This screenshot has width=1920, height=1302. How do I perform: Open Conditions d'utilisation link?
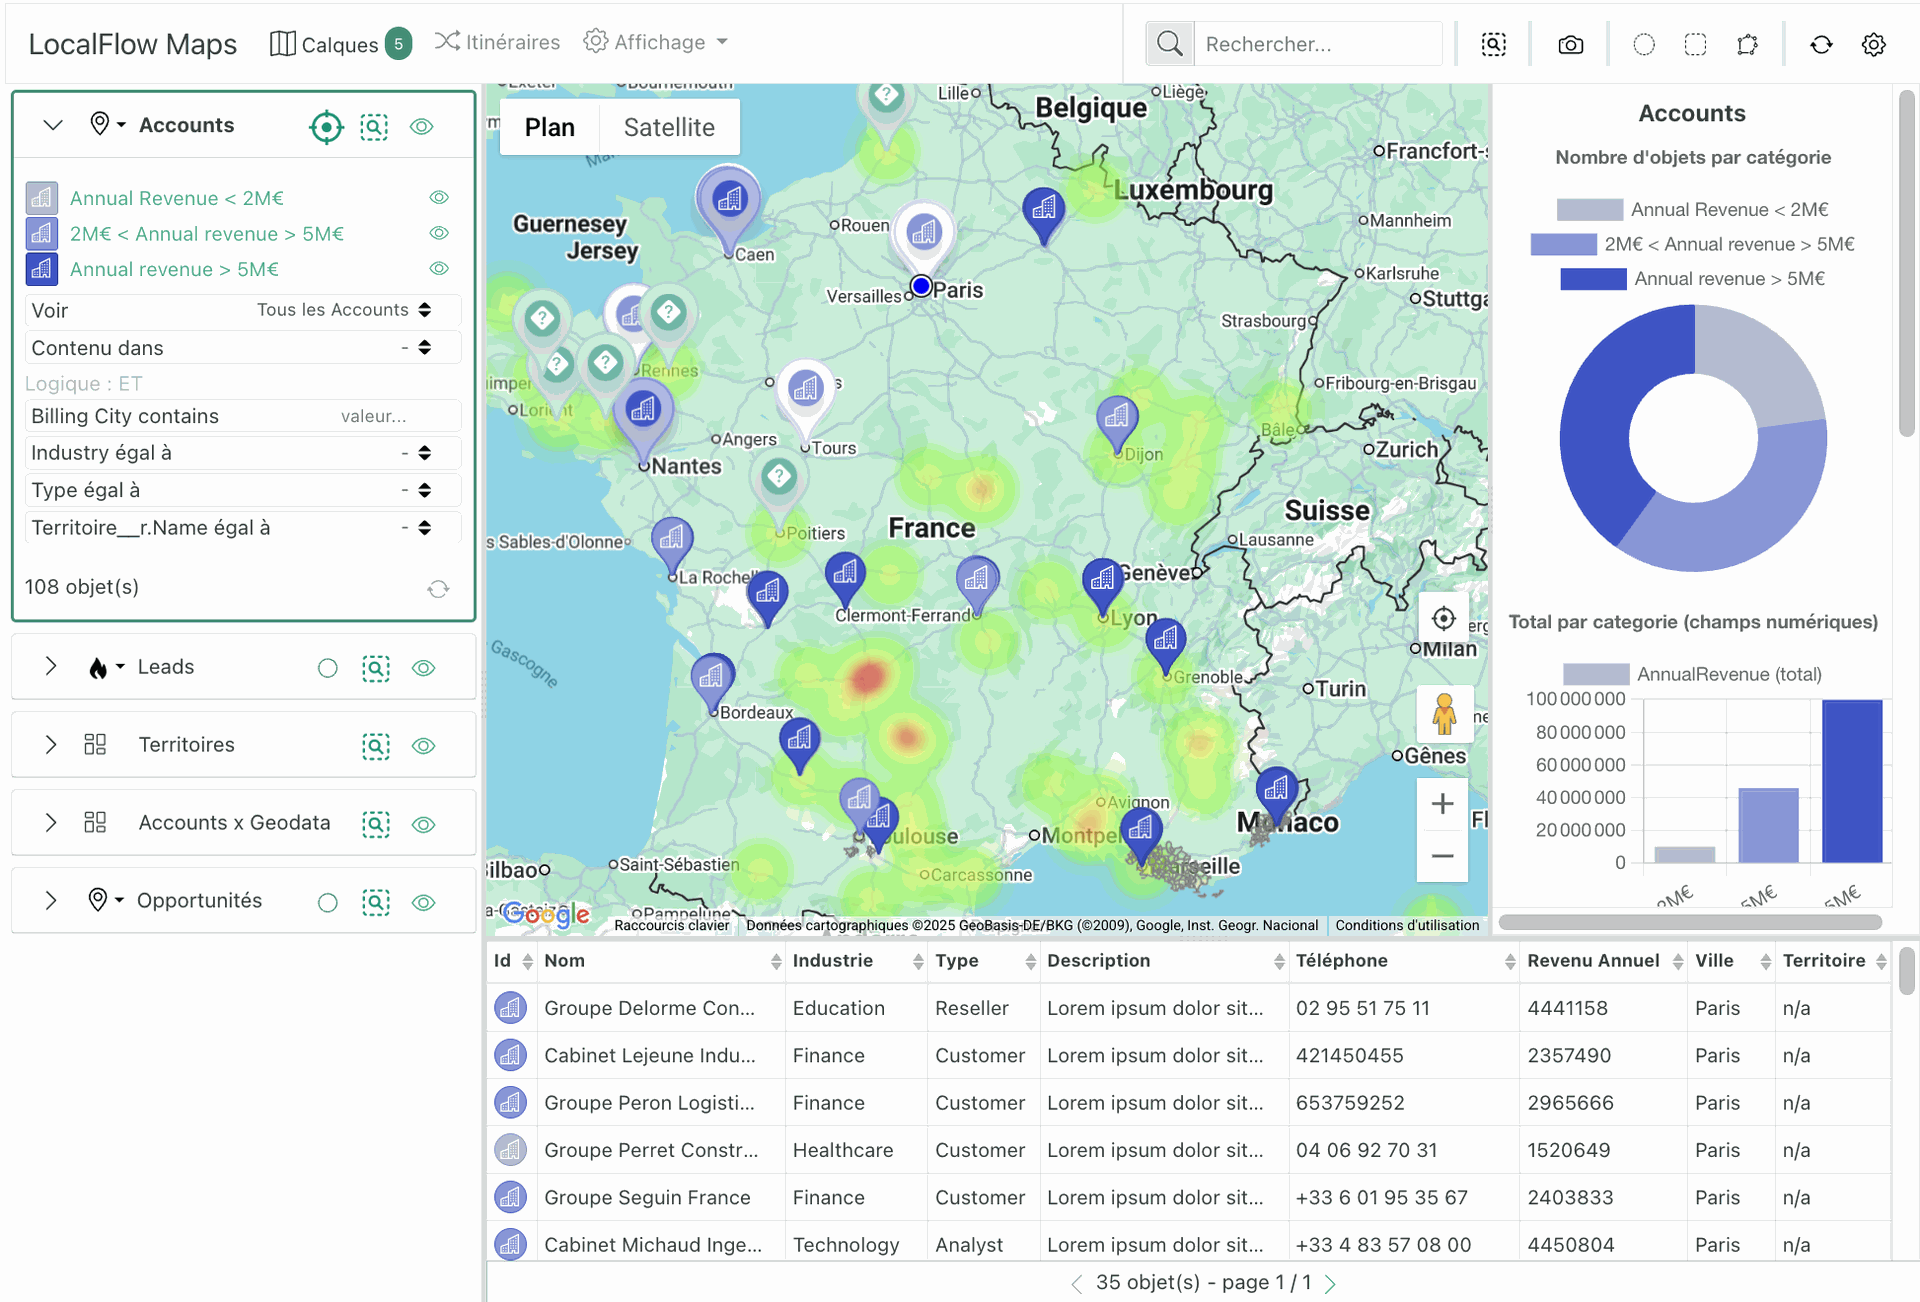pos(1406,925)
